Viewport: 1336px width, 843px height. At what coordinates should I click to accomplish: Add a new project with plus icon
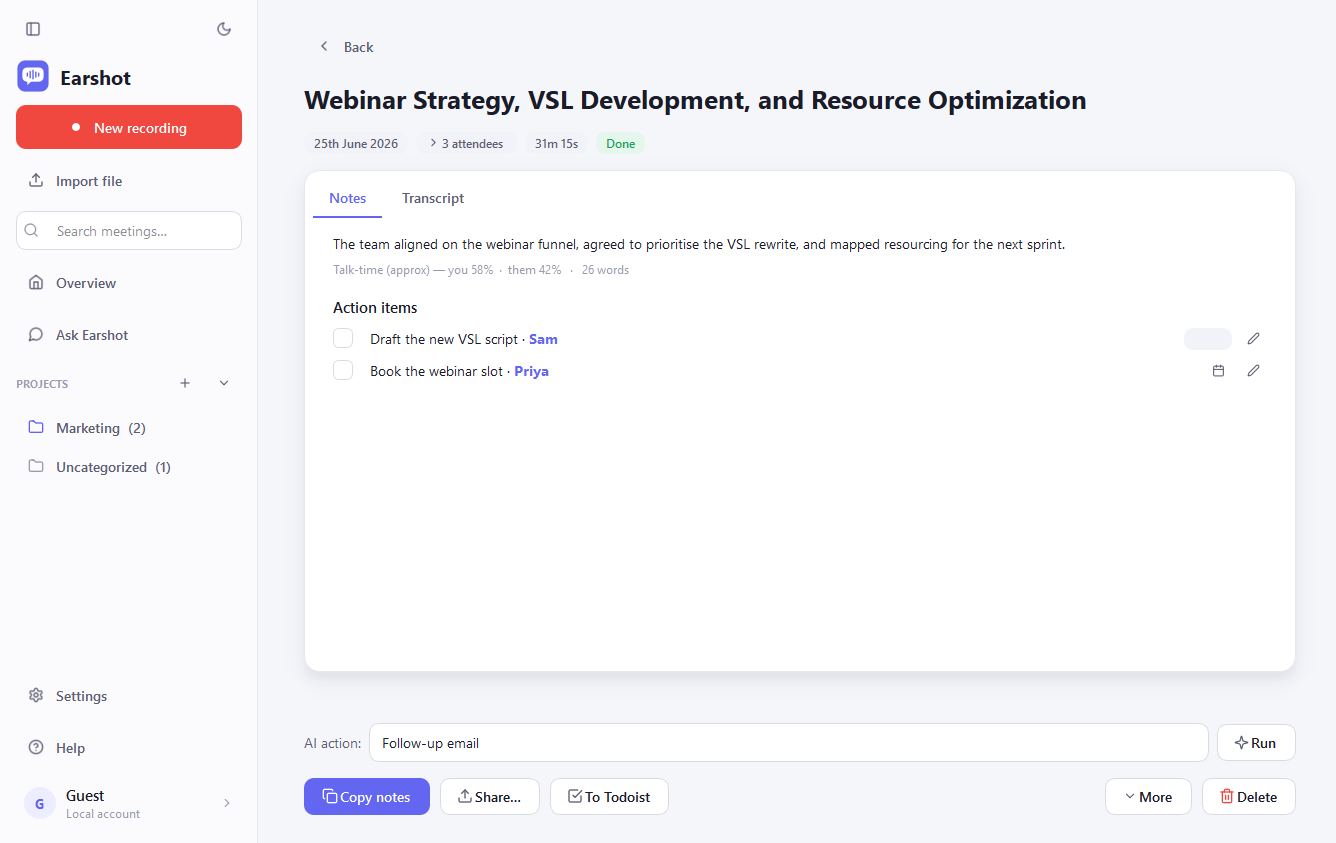pos(185,383)
